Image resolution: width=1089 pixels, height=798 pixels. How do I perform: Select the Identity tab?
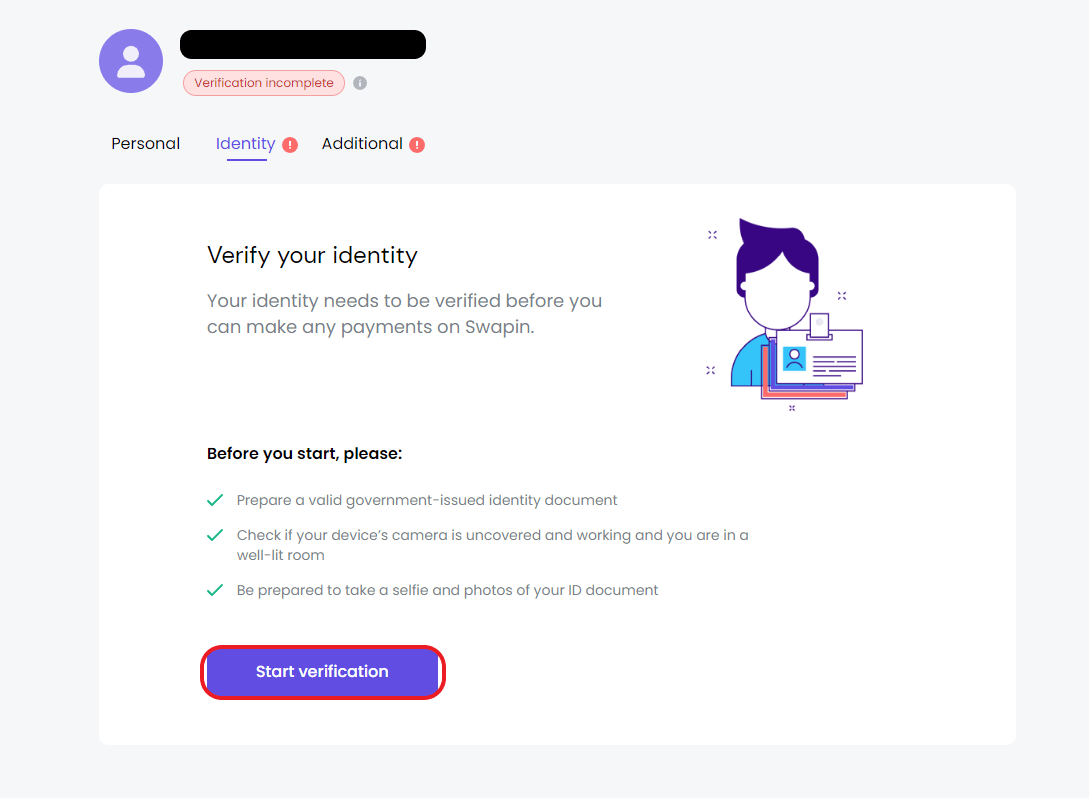pyautogui.click(x=246, y=144)
